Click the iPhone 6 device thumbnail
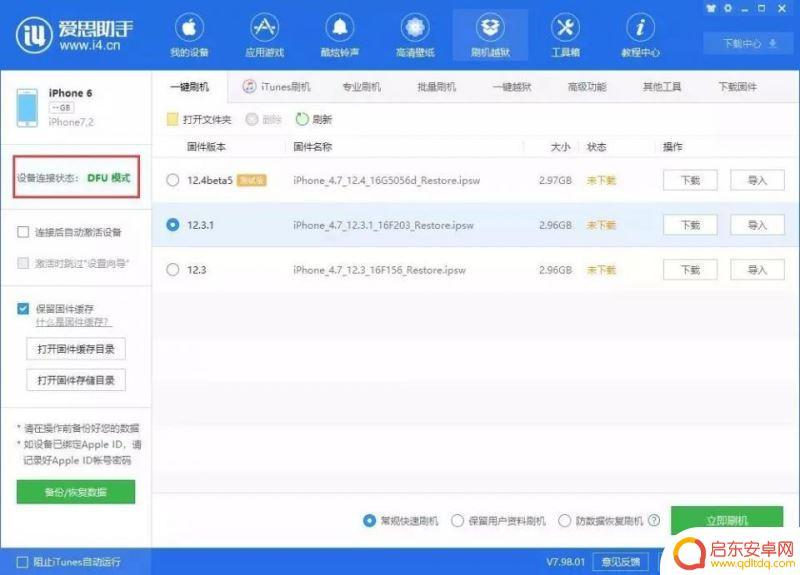Viewport: 800px width, 575px height. pyautogui.click(x=27, y=108)
